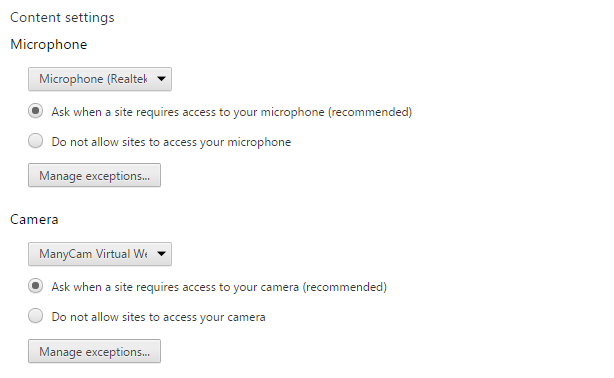The width and height of the screenshot is (614, 378).
Task: Click the 'Ask when a site requires access to your camera' text
Action: pos(175,287)
